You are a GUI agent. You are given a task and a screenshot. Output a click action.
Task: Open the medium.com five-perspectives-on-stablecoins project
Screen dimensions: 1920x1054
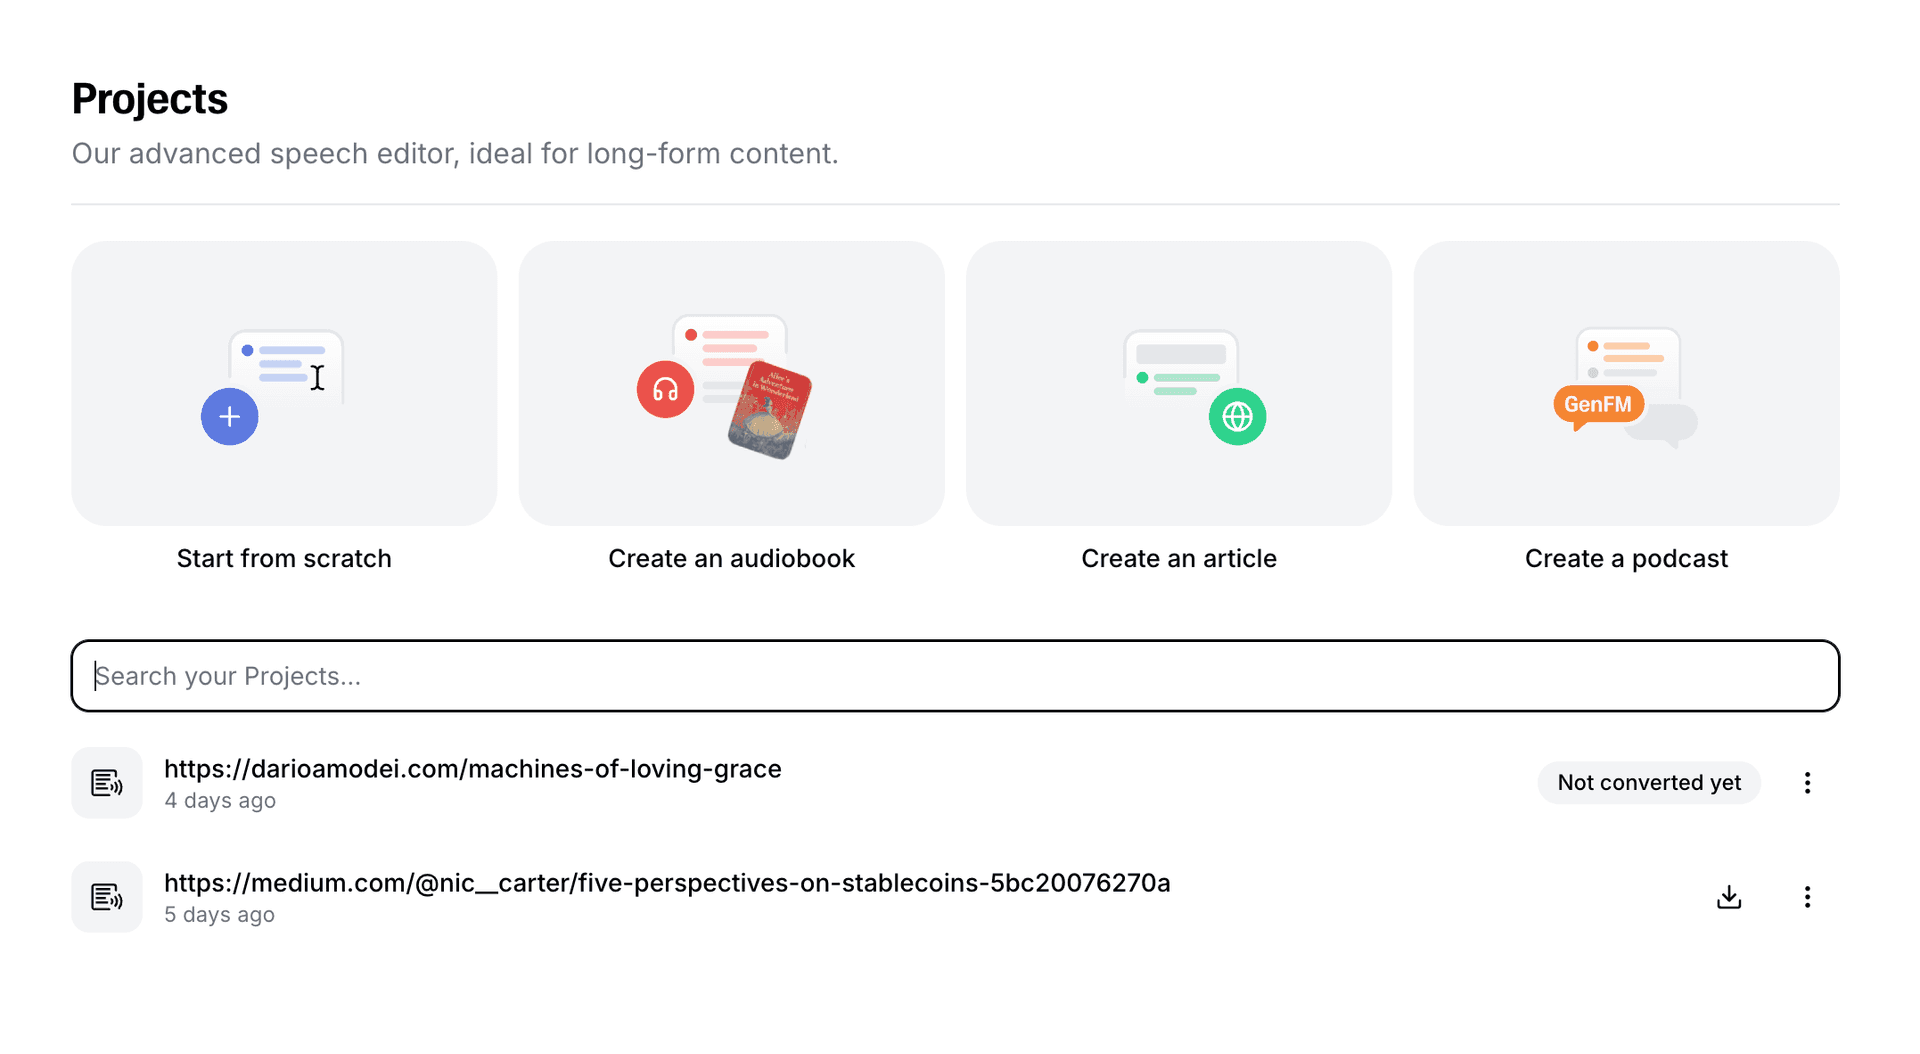[x=666, y=883]
